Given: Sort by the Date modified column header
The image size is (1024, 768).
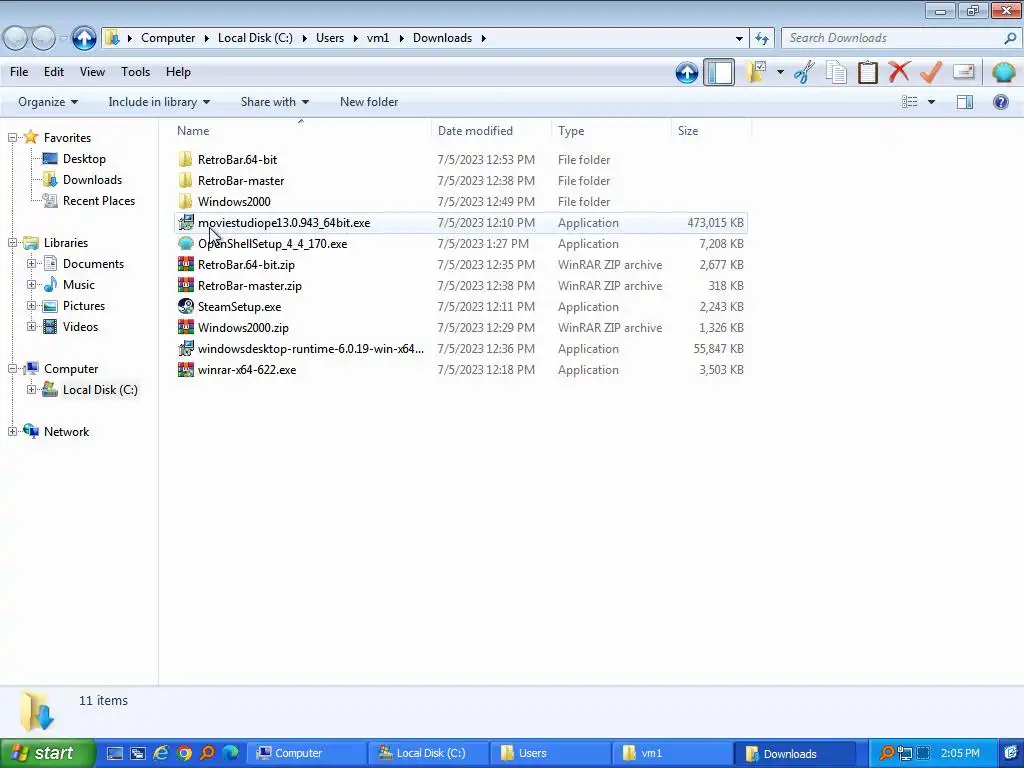Looking at the screenshot, I should coord(491,131).
